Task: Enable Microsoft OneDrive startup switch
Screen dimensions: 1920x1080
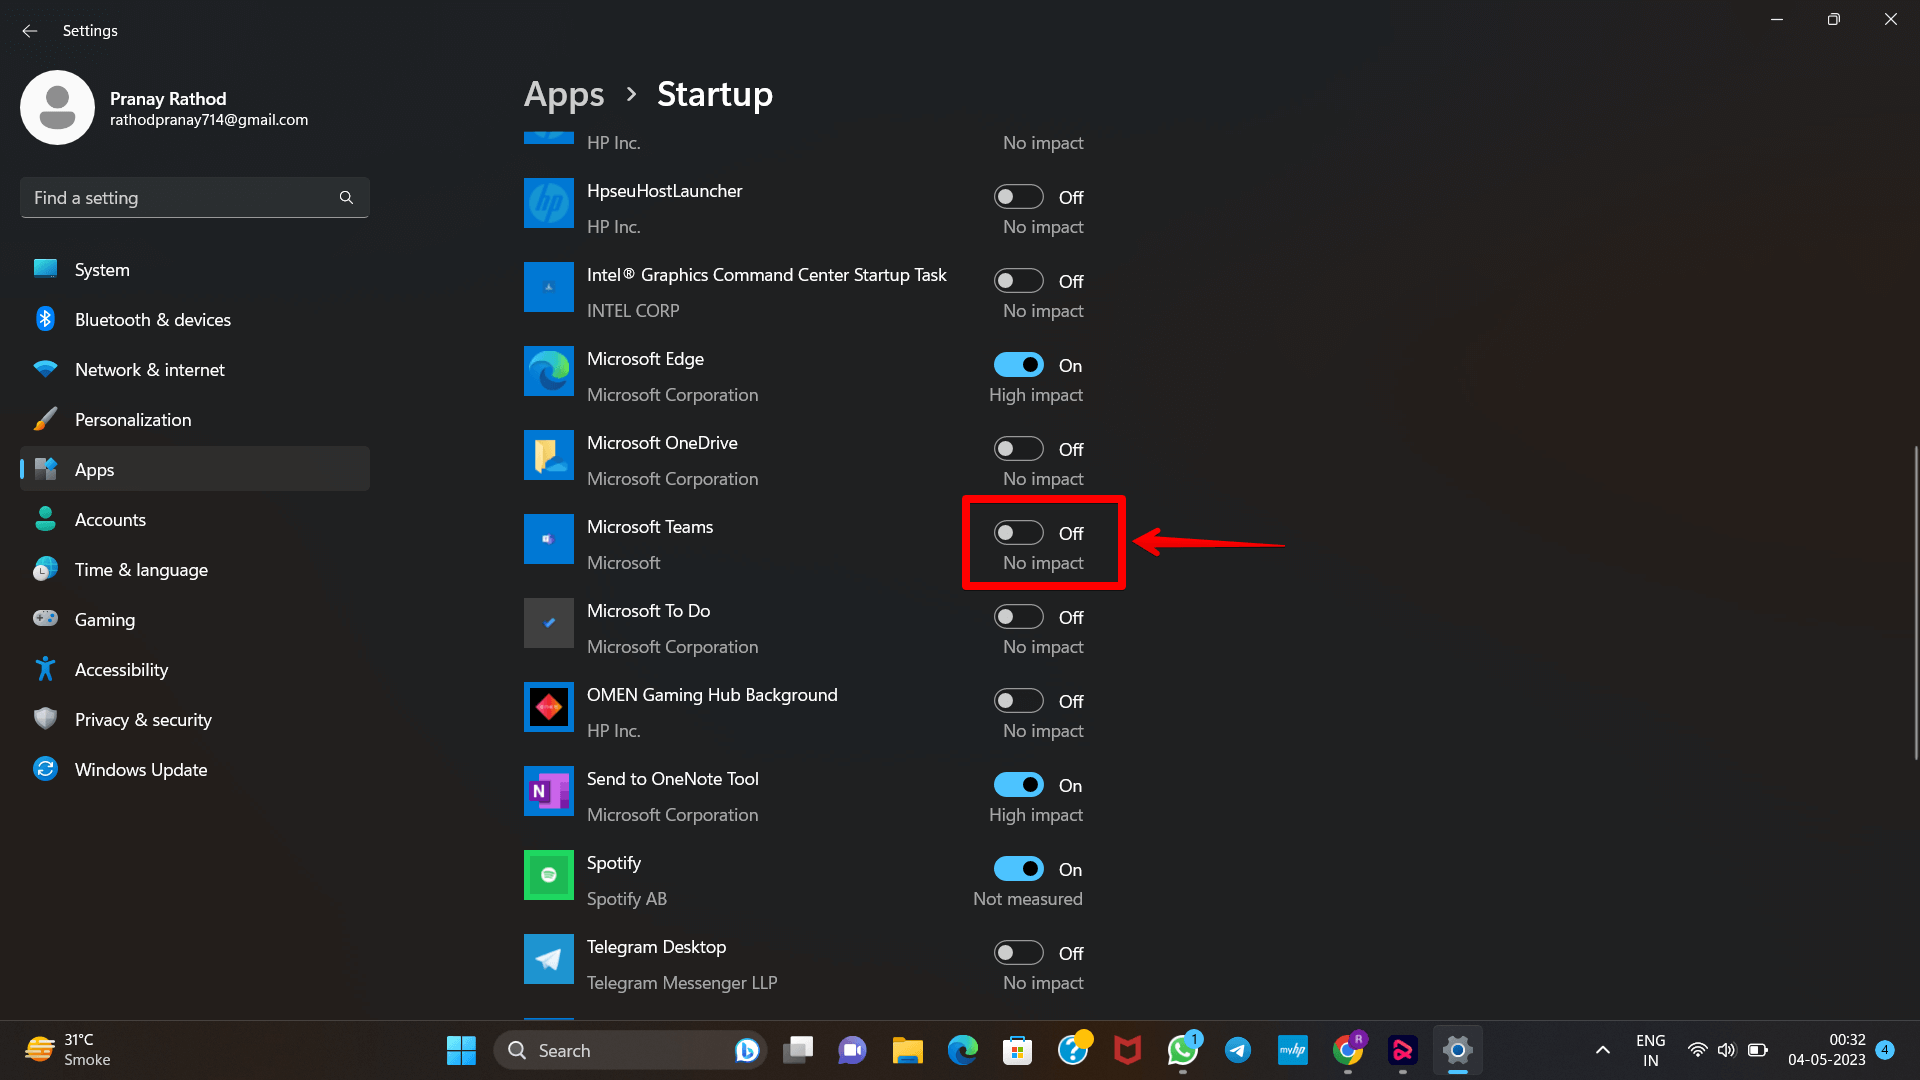Action: click(1018, 449)
